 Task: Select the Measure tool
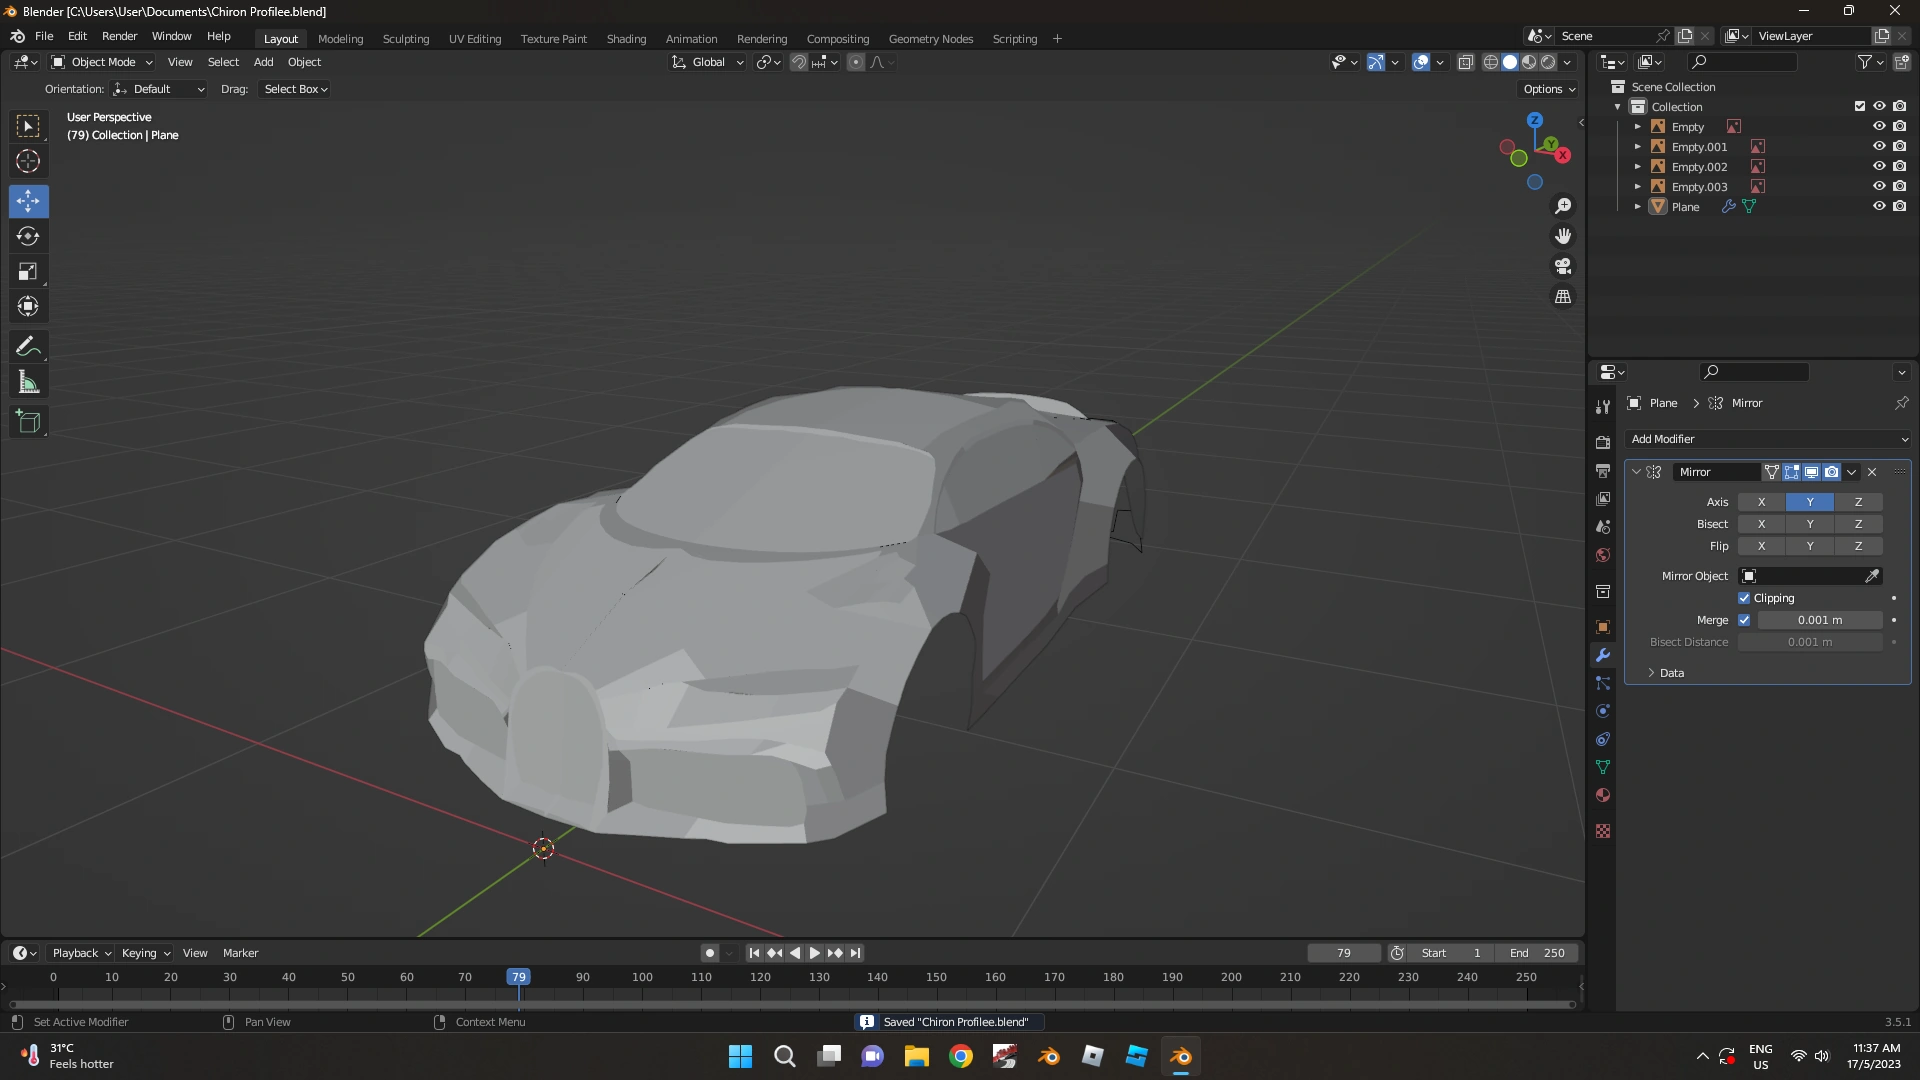point(28,383)
